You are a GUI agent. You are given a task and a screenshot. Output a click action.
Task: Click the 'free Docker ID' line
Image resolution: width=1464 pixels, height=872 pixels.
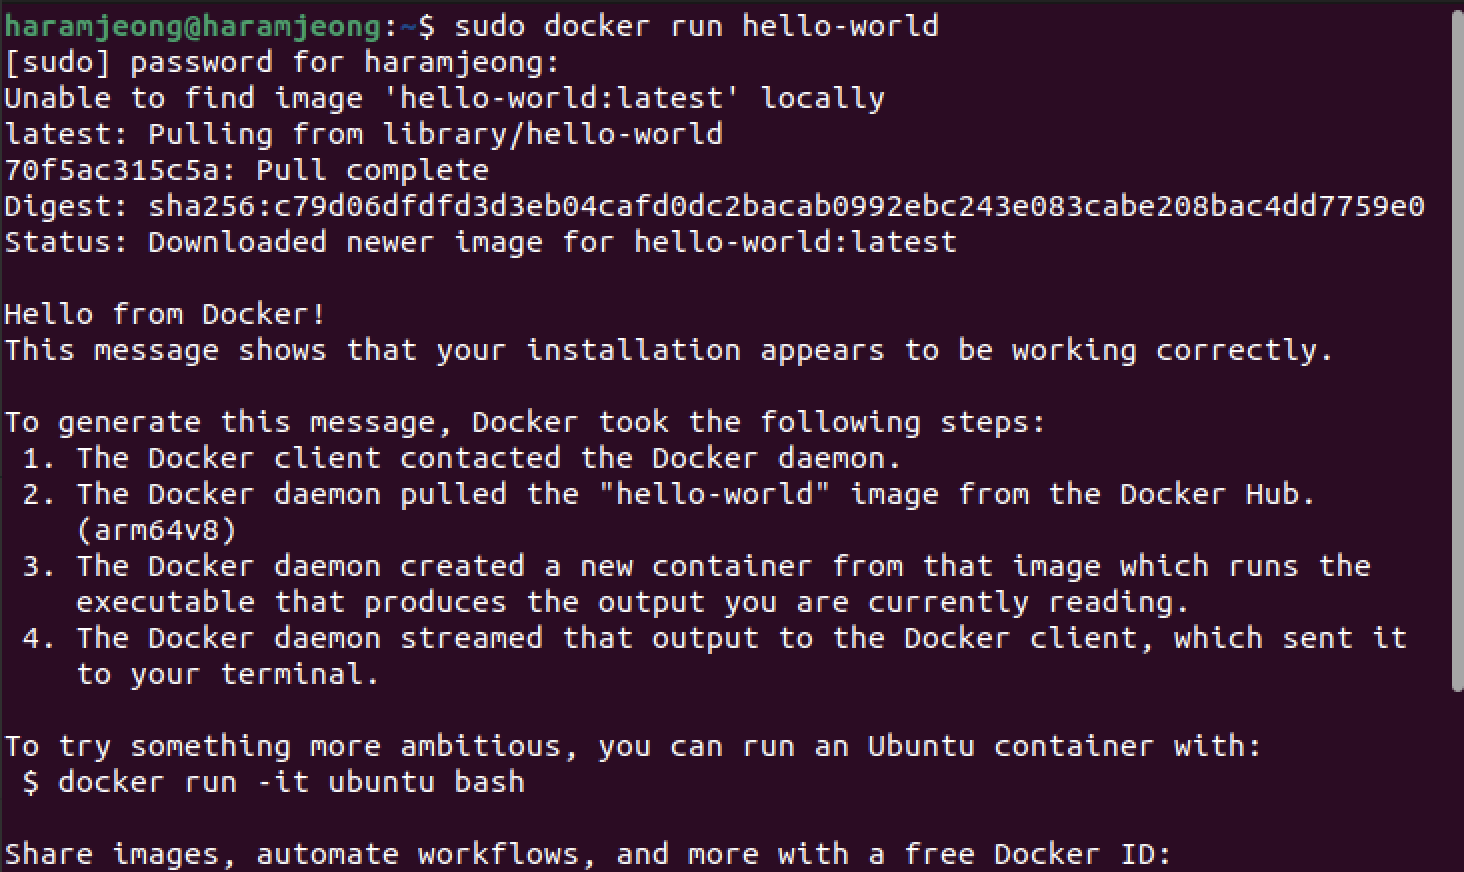point(588,854)
